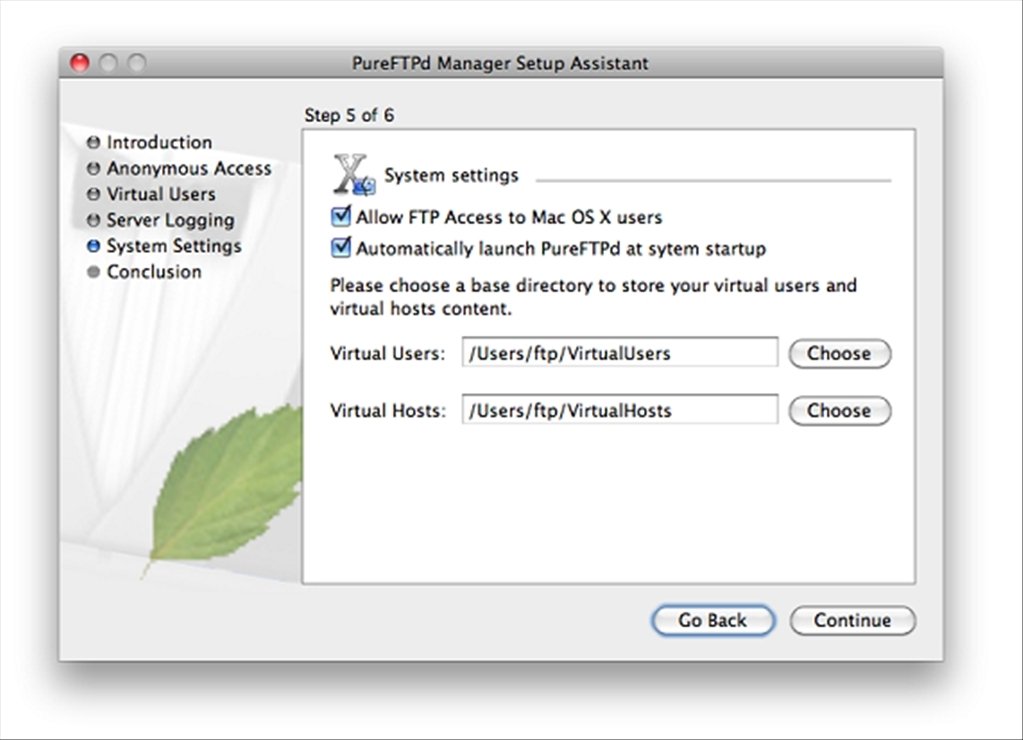The width and height of the screenshot is (1023, 740).
Task: Close the Setup Assistant window
Action: (x=80, y=63)
